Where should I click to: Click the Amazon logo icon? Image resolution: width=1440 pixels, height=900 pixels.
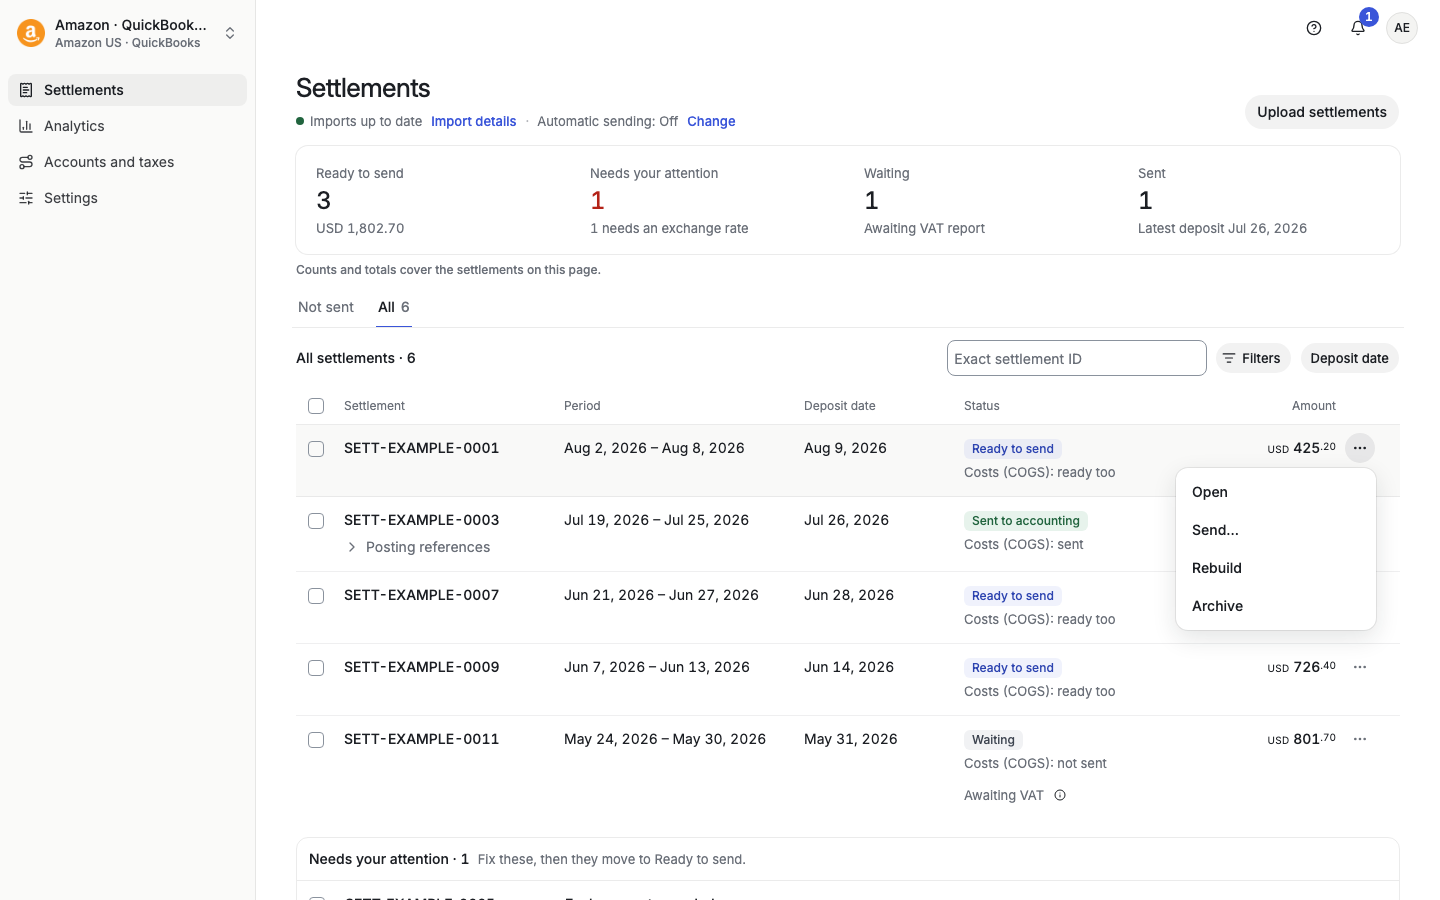tap(31, 33)
